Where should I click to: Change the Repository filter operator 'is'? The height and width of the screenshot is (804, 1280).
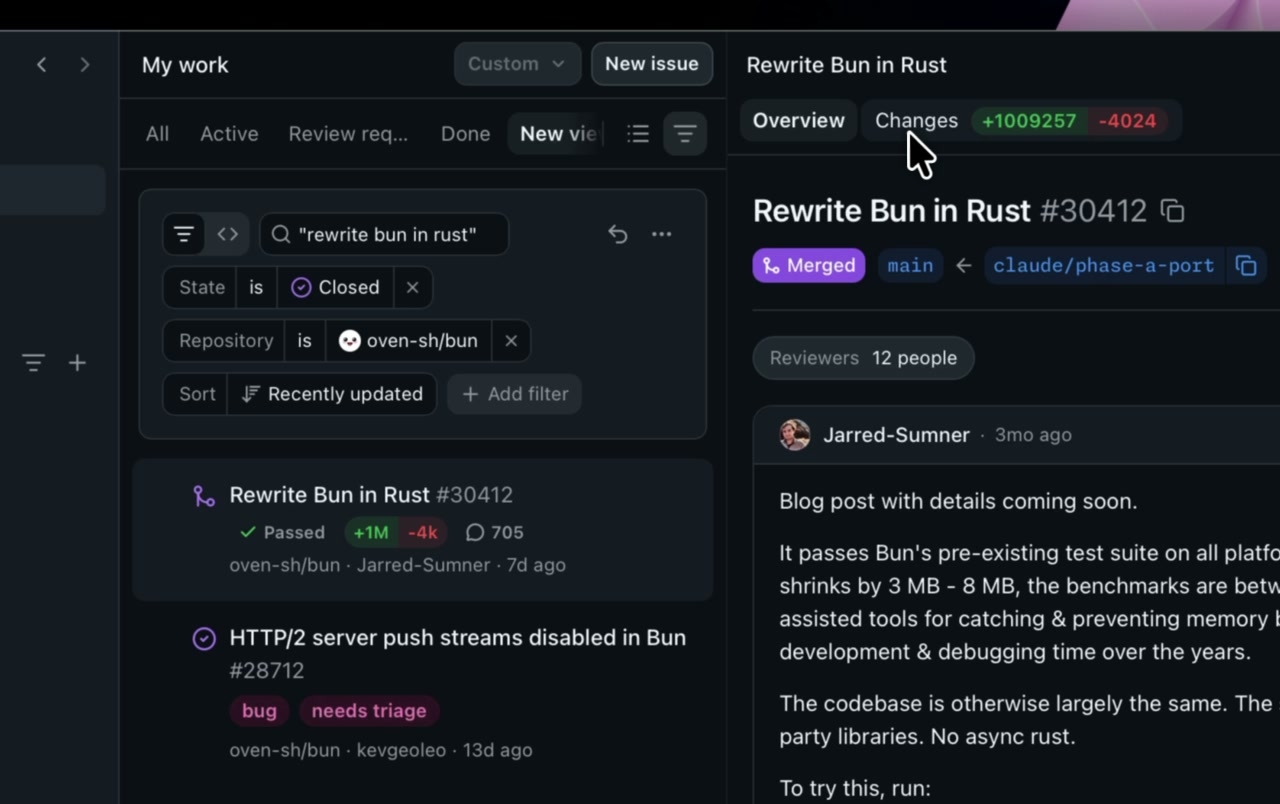coord(304,341)
